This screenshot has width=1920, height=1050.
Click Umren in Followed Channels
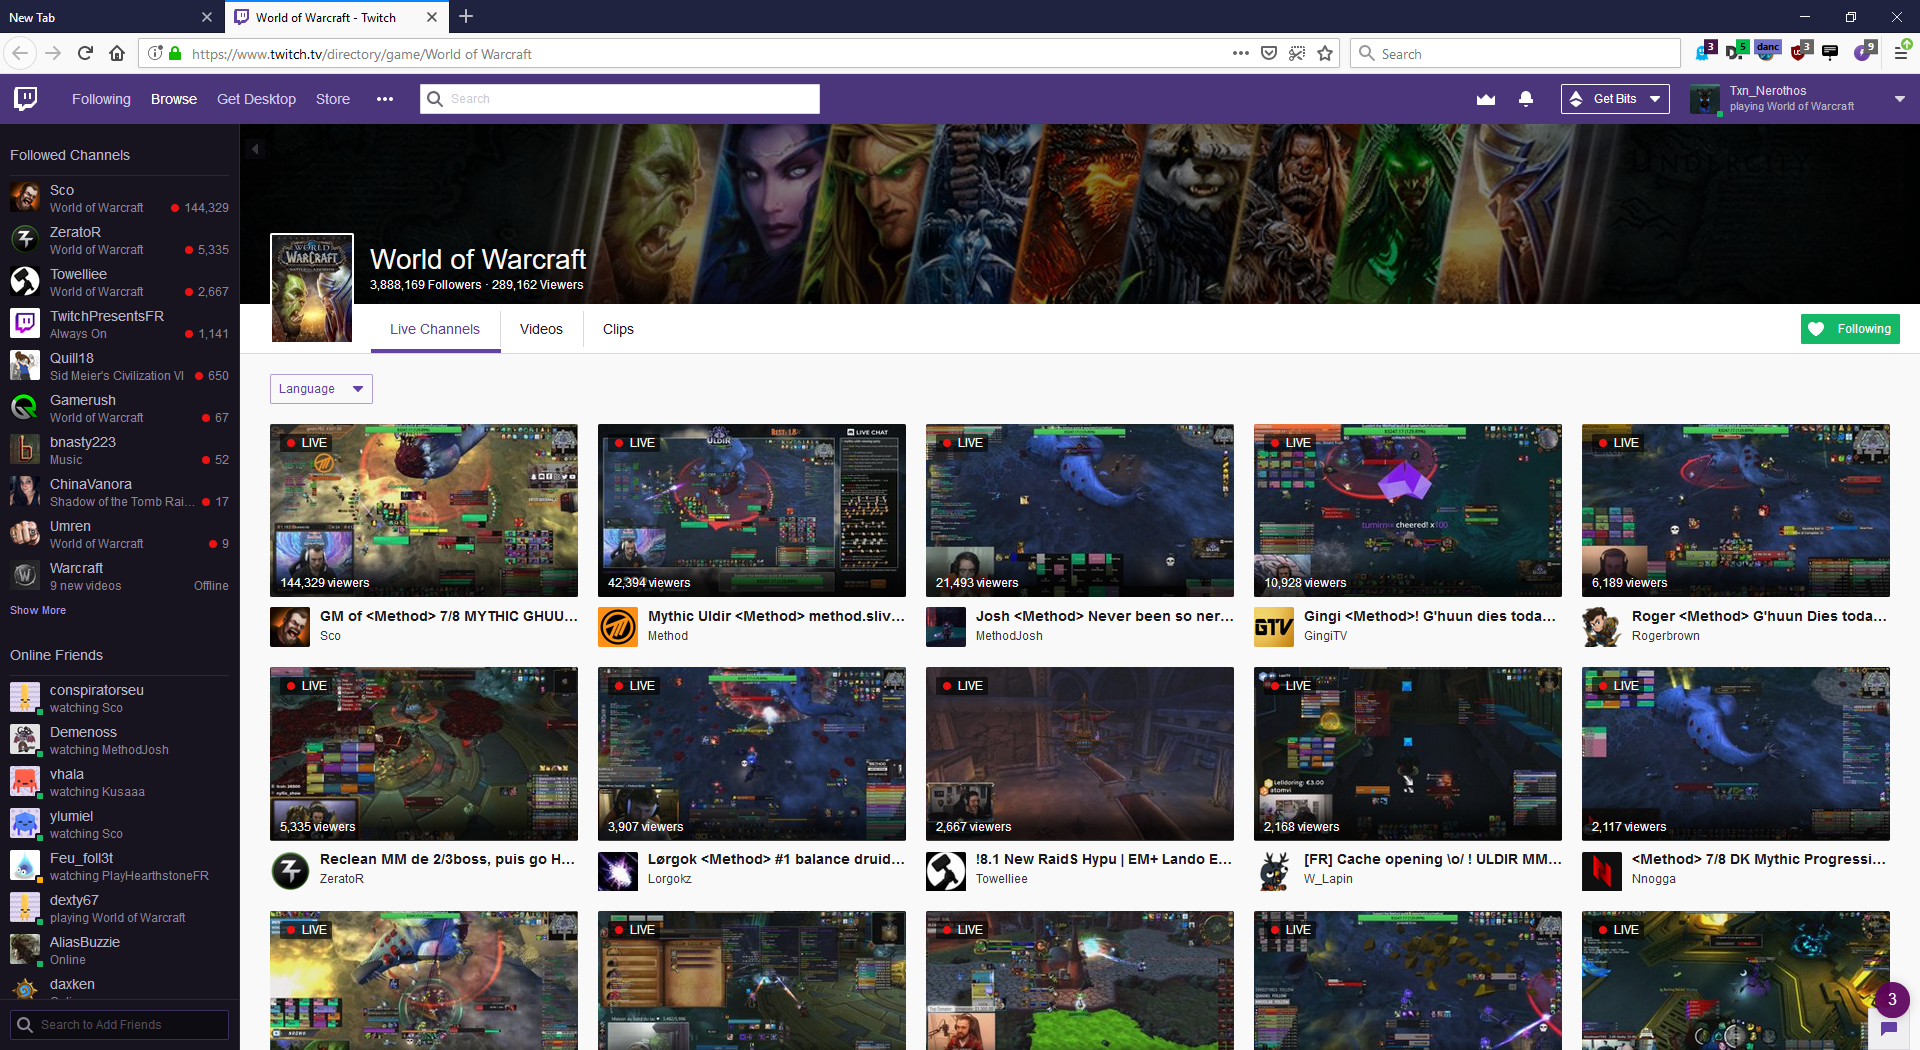click(120, 534)
